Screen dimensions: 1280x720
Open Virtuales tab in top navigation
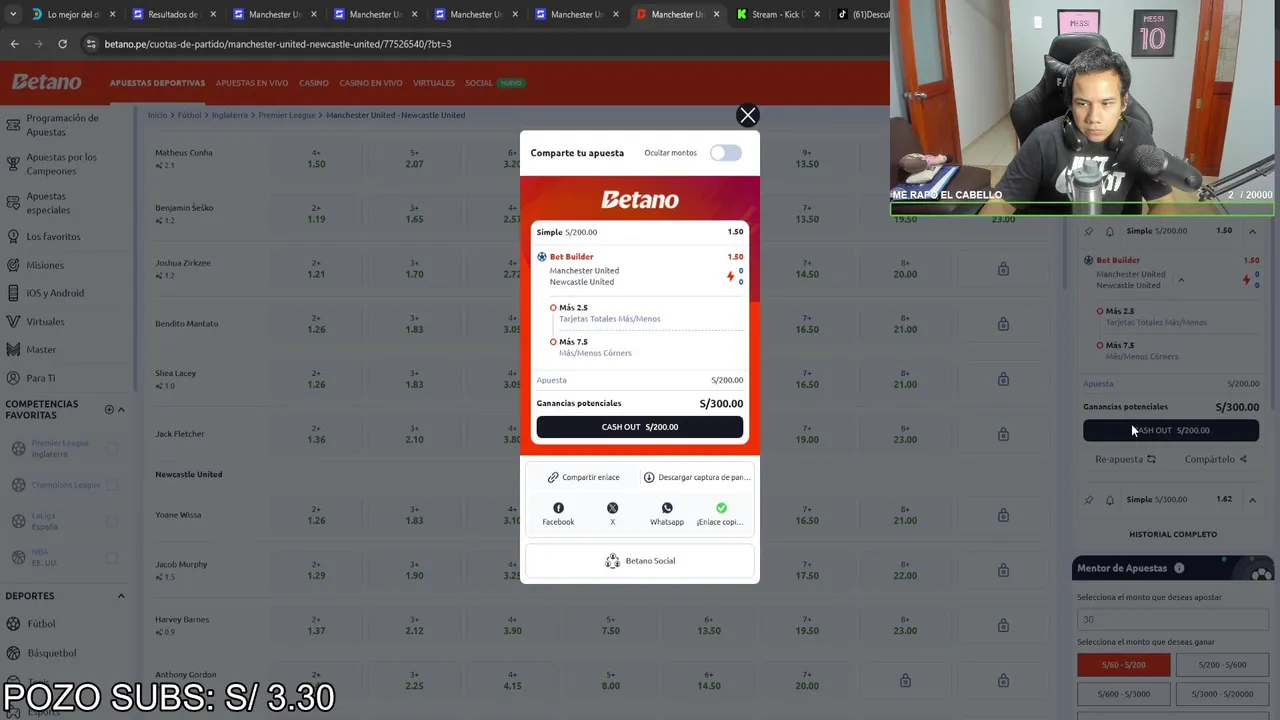pyautogui.click(x=434, y=83)
